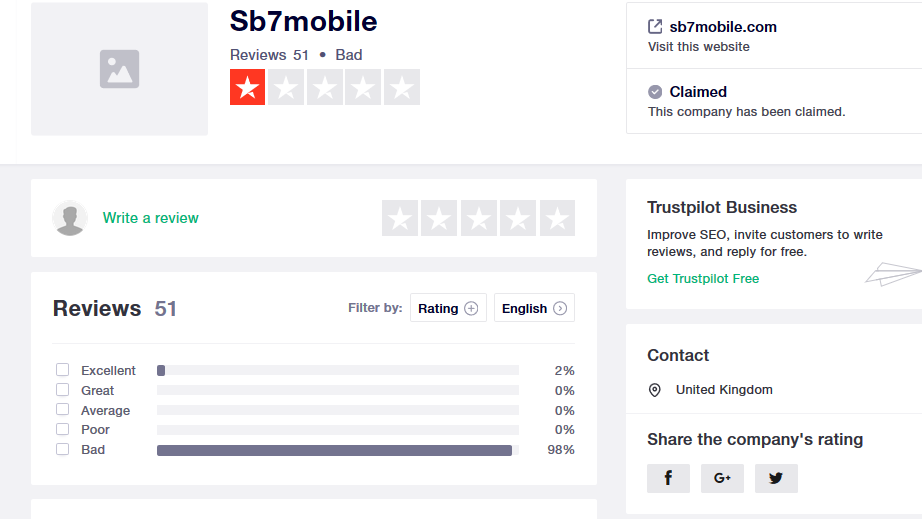Visit the sb7mobile.com website link
Viewport: 922px width, 519px height.
pos(723,27)
